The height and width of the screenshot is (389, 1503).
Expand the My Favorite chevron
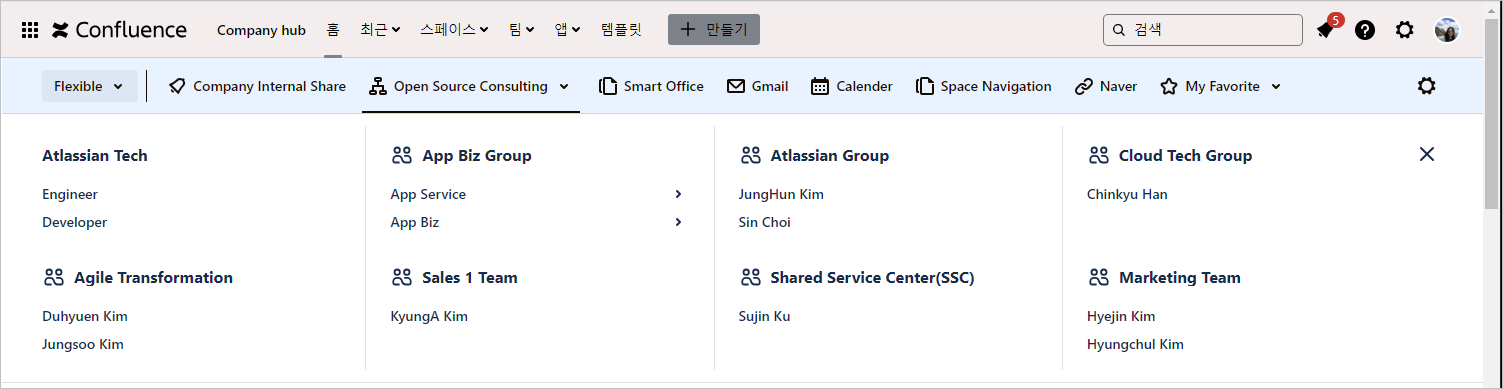coord(1276,87)
